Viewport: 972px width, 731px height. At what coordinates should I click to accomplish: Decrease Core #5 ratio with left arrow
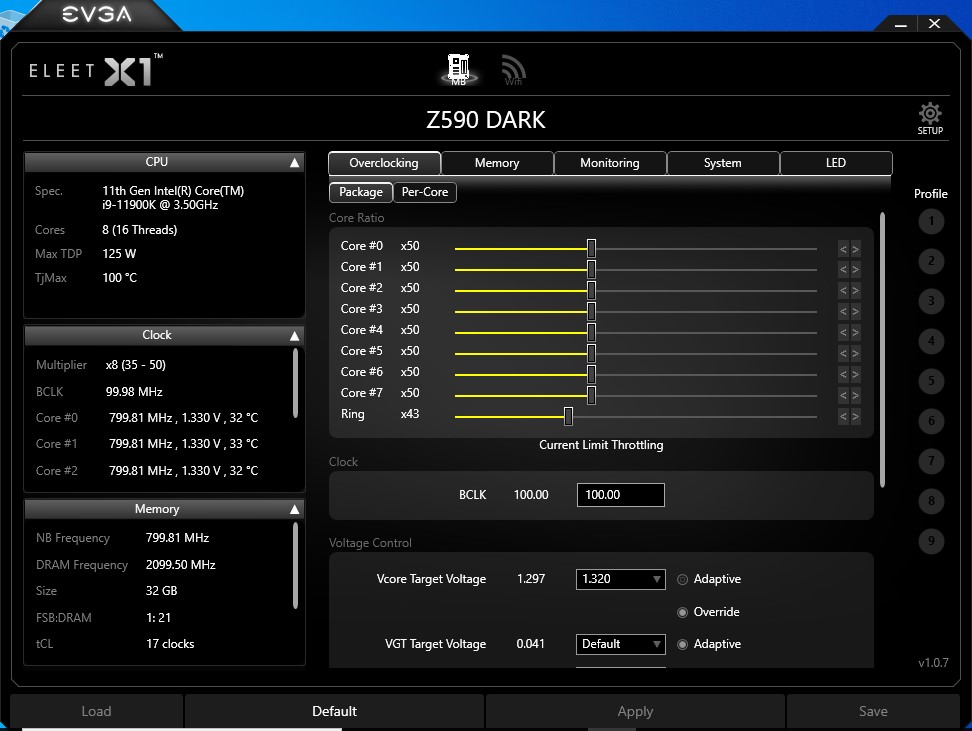[843, 354]
